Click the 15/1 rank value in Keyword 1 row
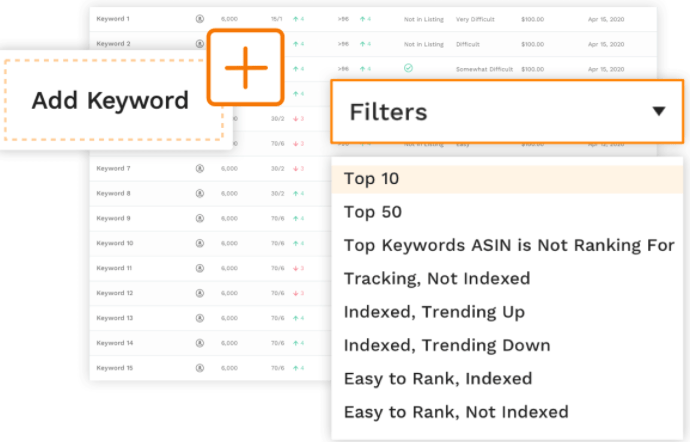This screenshot has height=442, width=690. click(x=276, y=19)
